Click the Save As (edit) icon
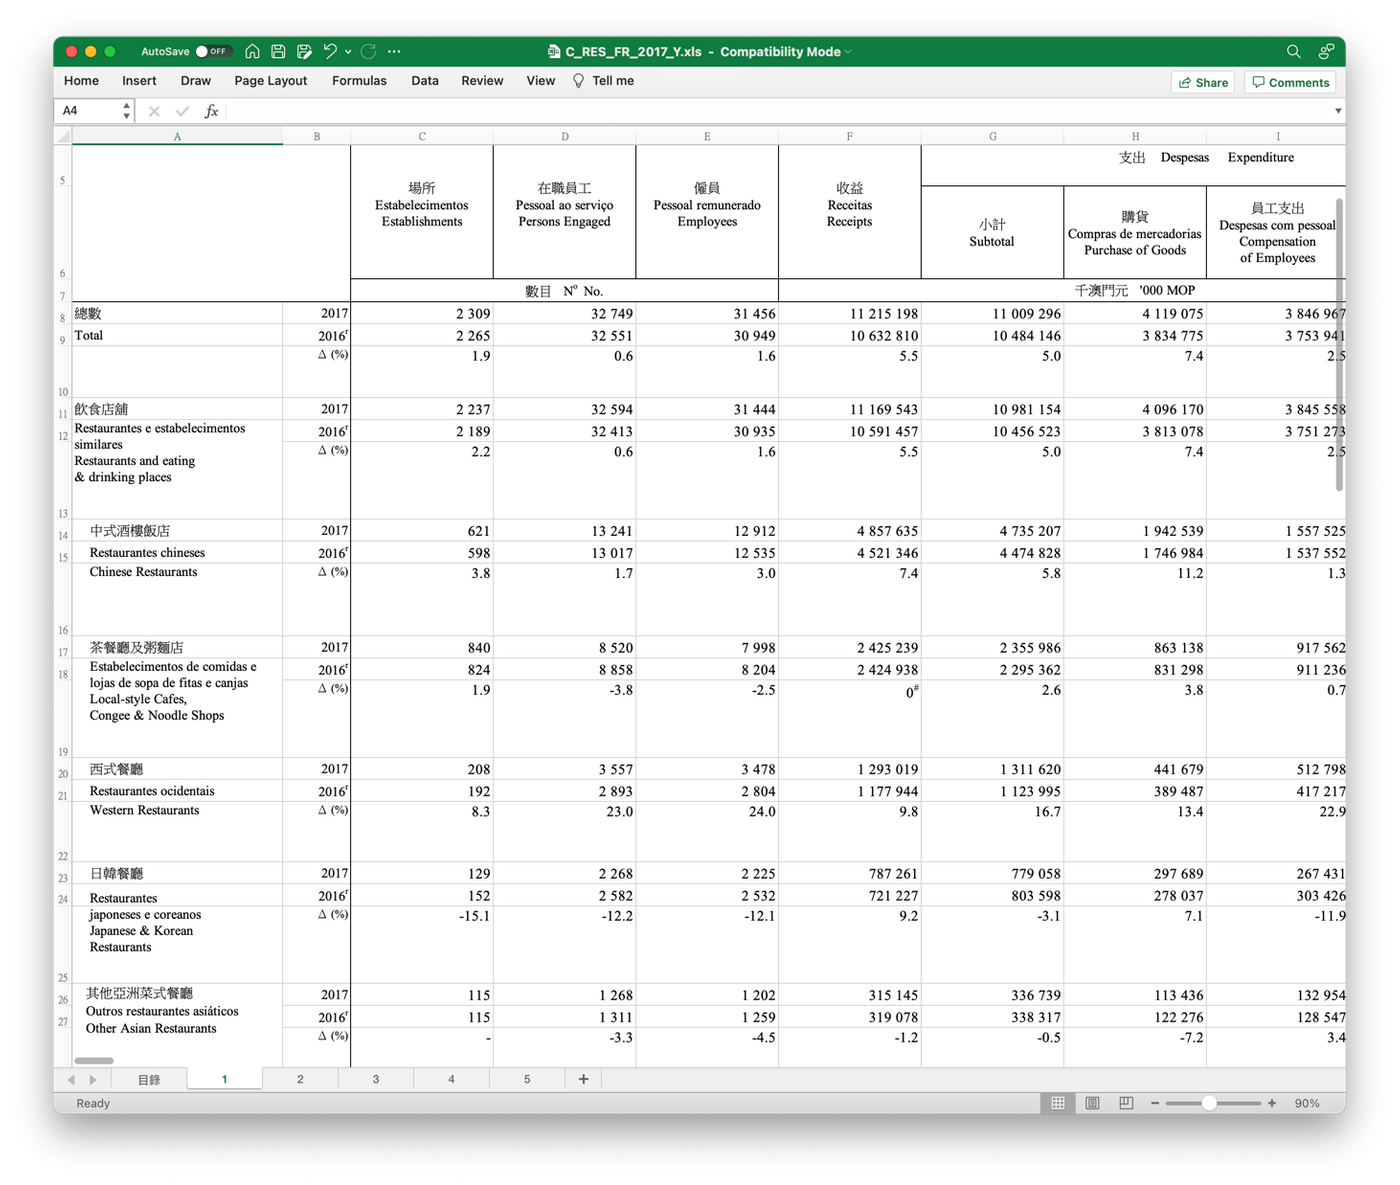1400x1185 pixels. [304, 51]
